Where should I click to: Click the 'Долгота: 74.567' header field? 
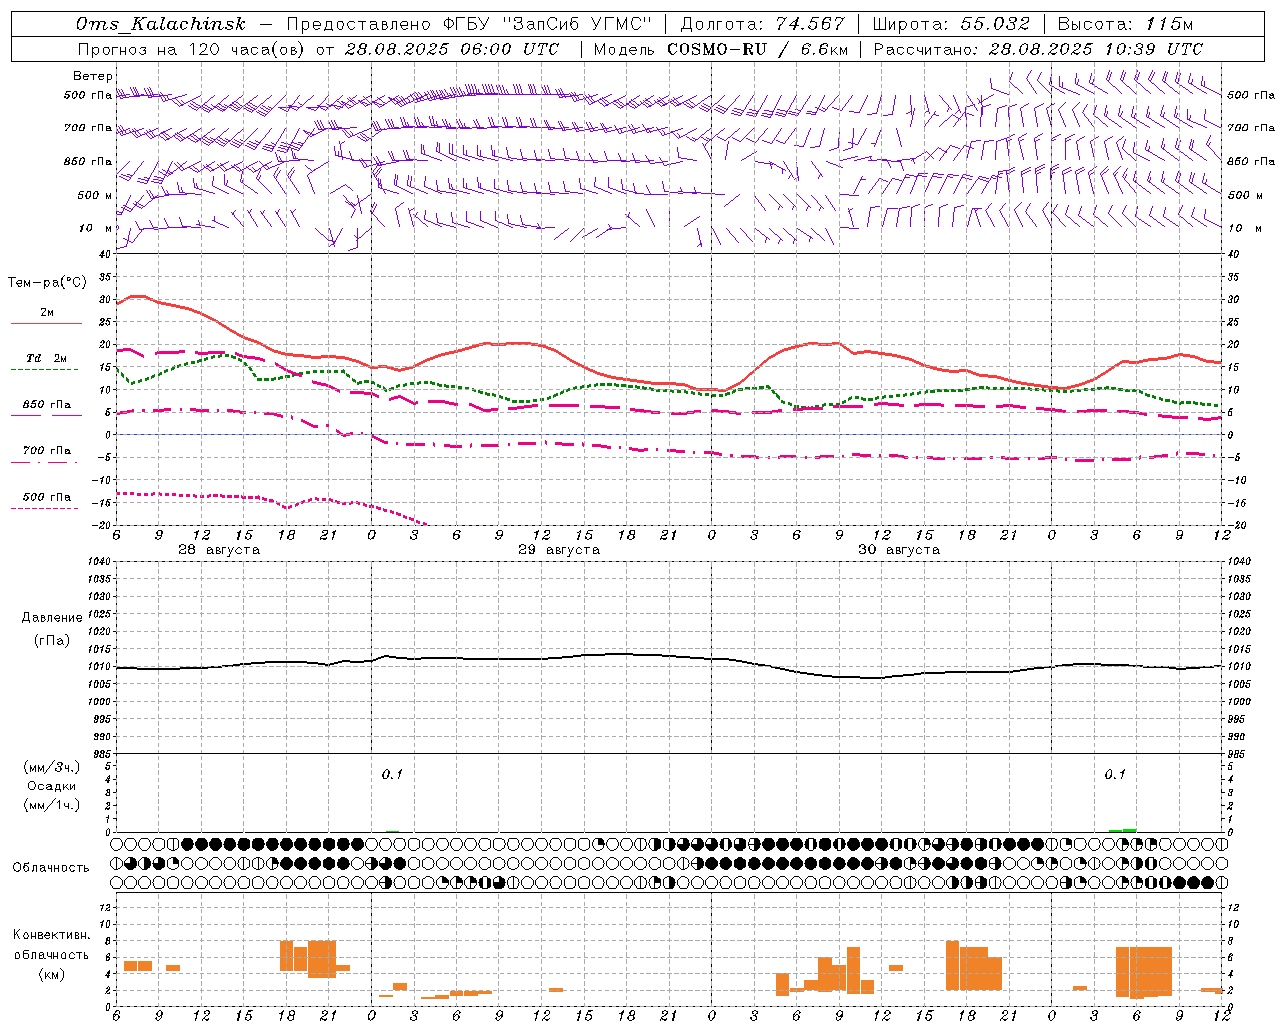763,24
